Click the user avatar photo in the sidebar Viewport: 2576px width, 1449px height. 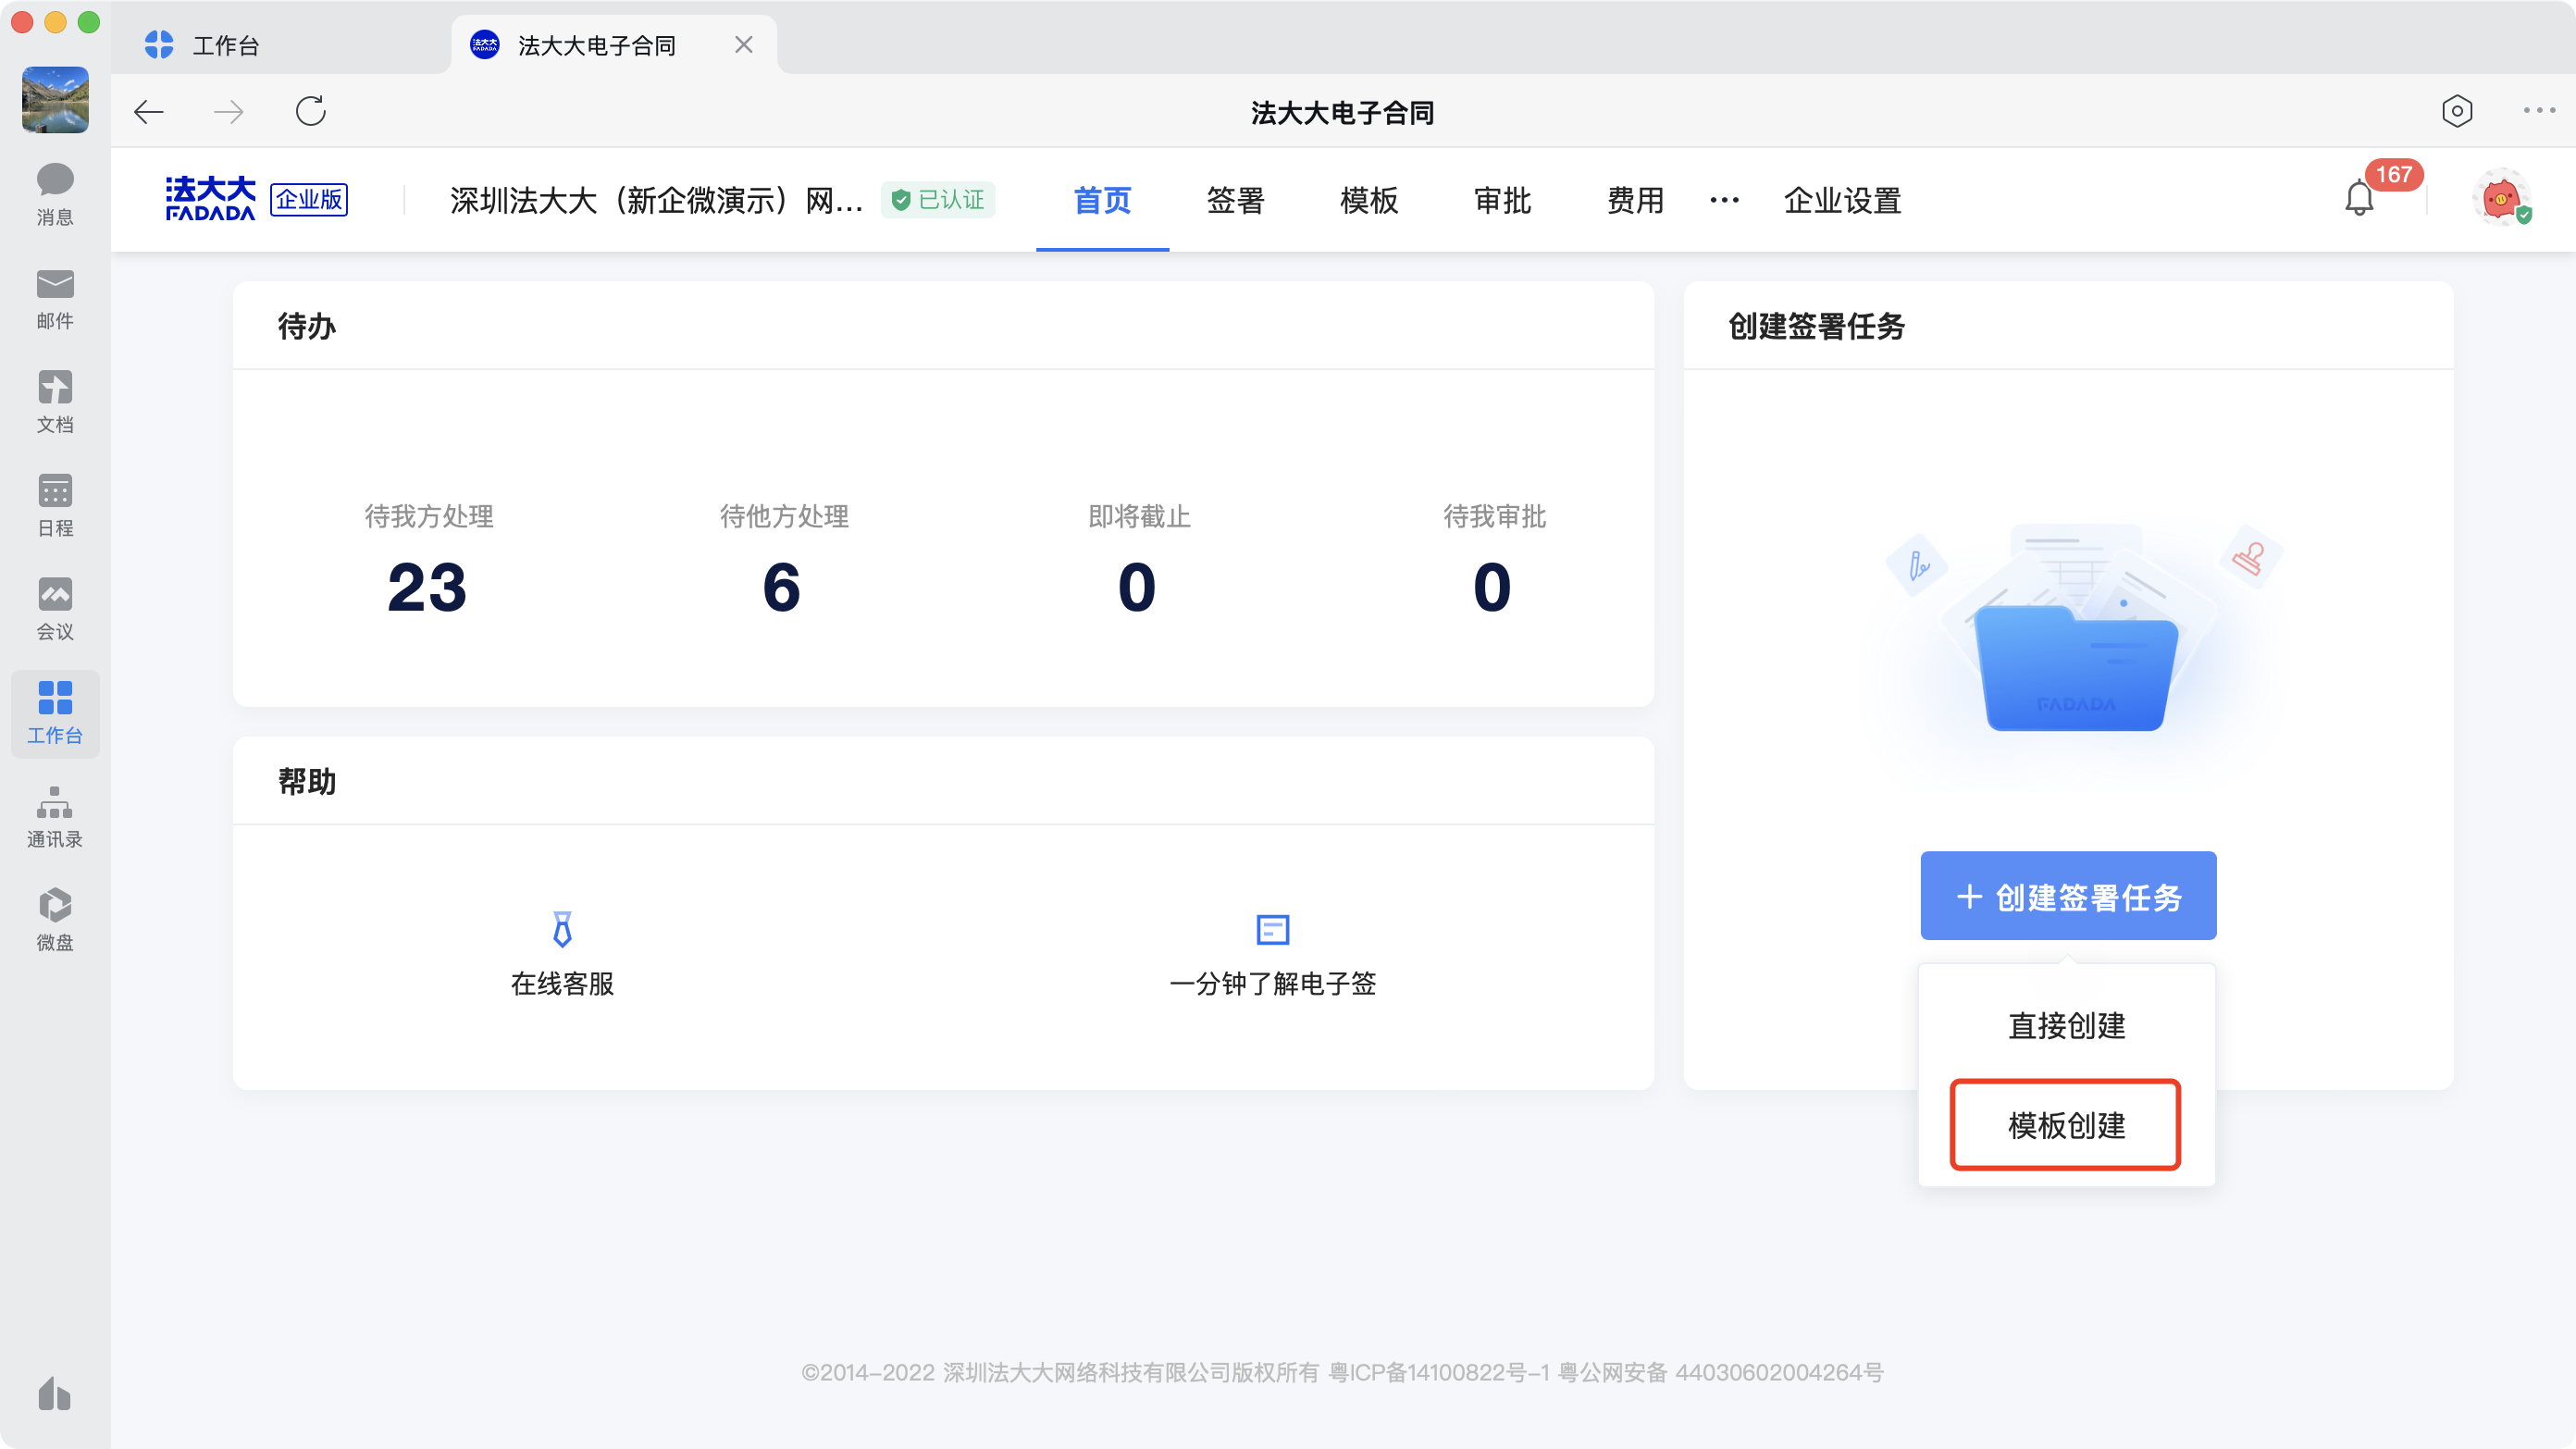[x=55, y=99]
